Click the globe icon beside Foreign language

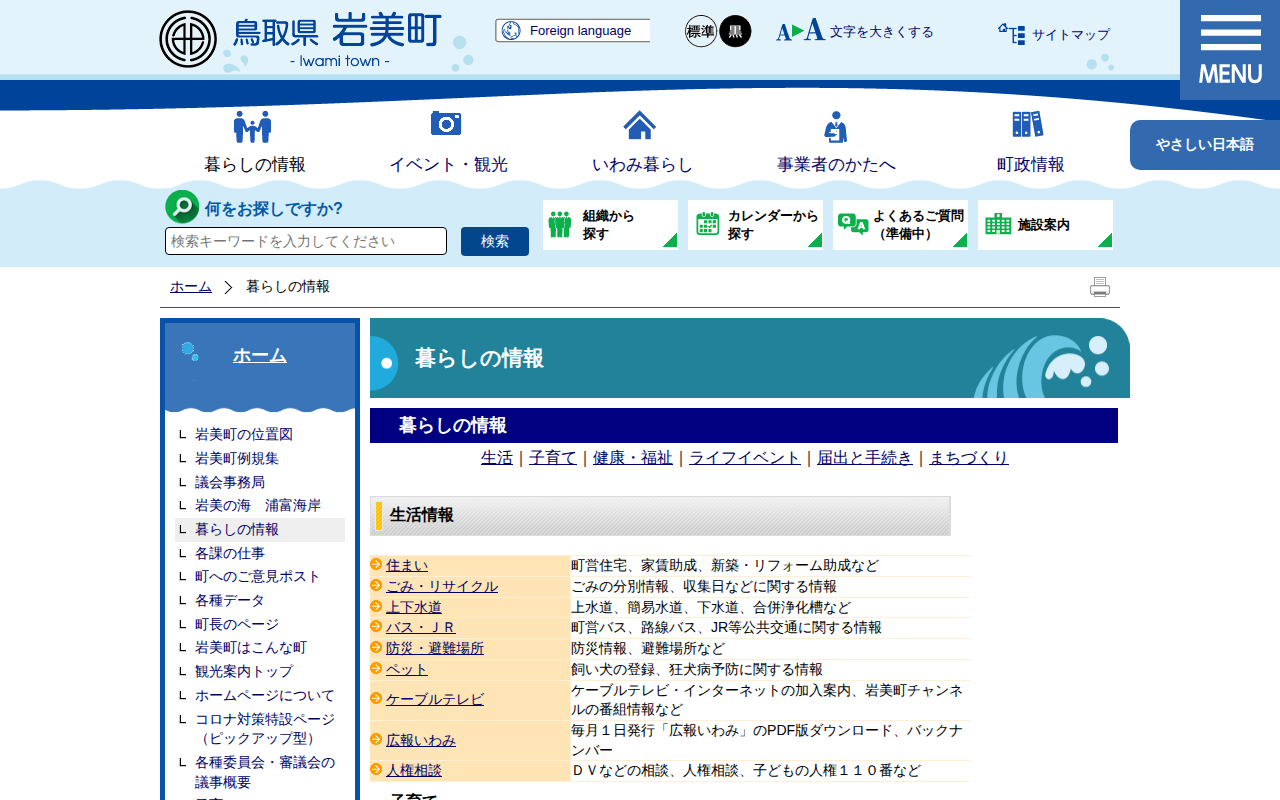point(511,31)
